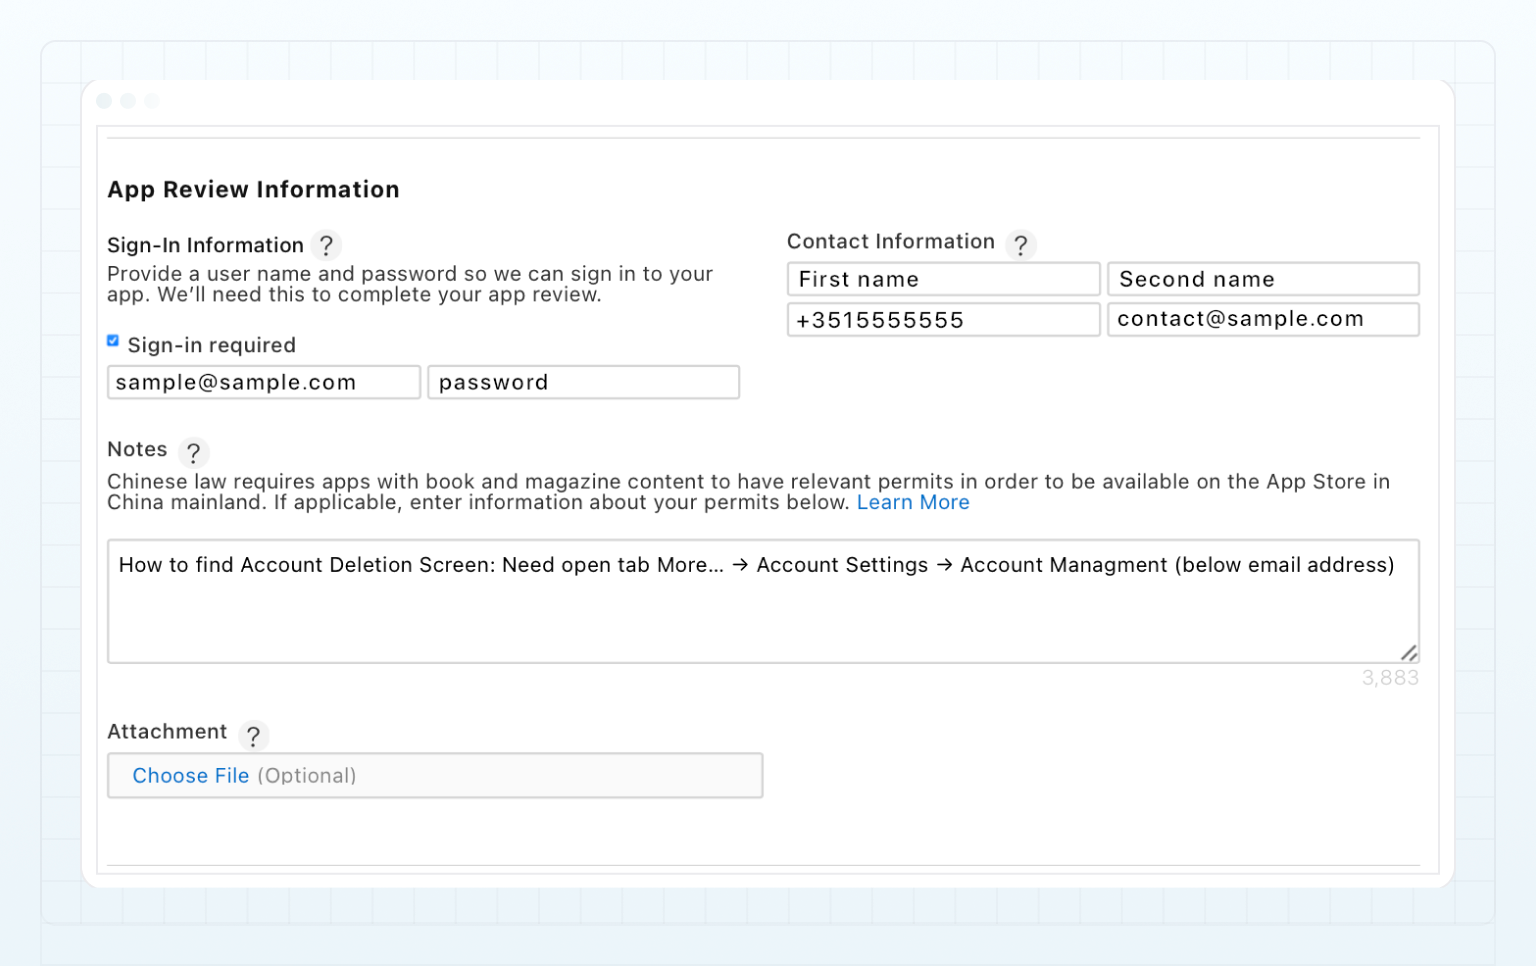
Task: Open the Sign-In Information help icon
Action: pyautogui.click(x=325, y=245)
